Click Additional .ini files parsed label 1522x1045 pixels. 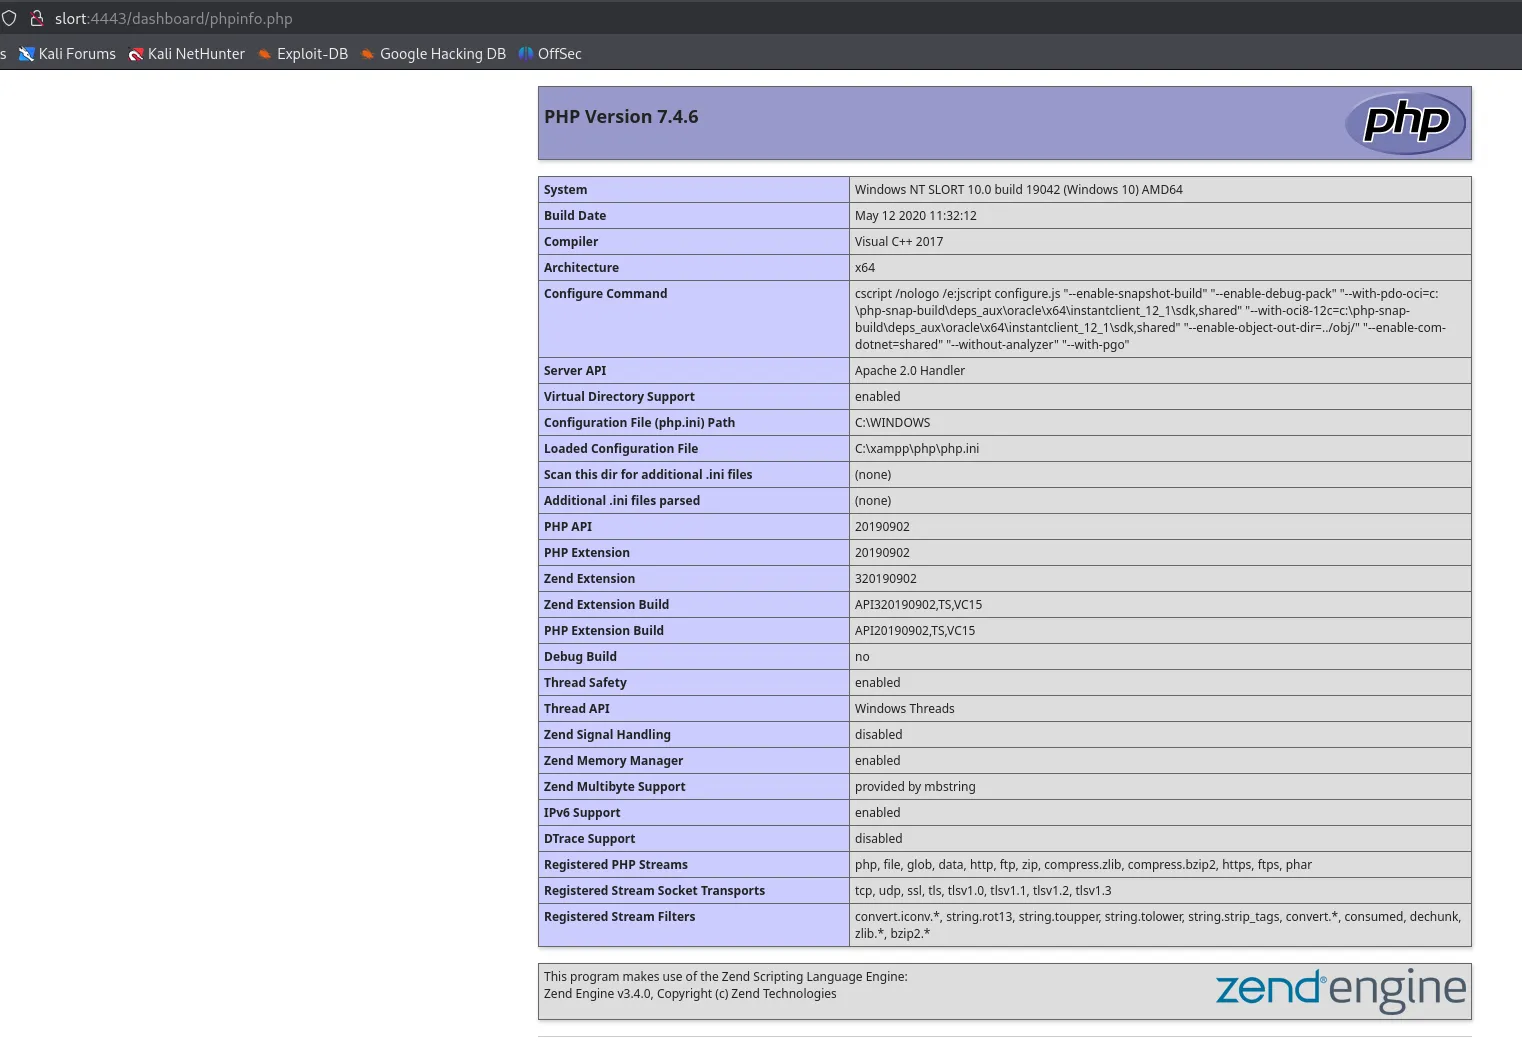[x=622, y=501]
